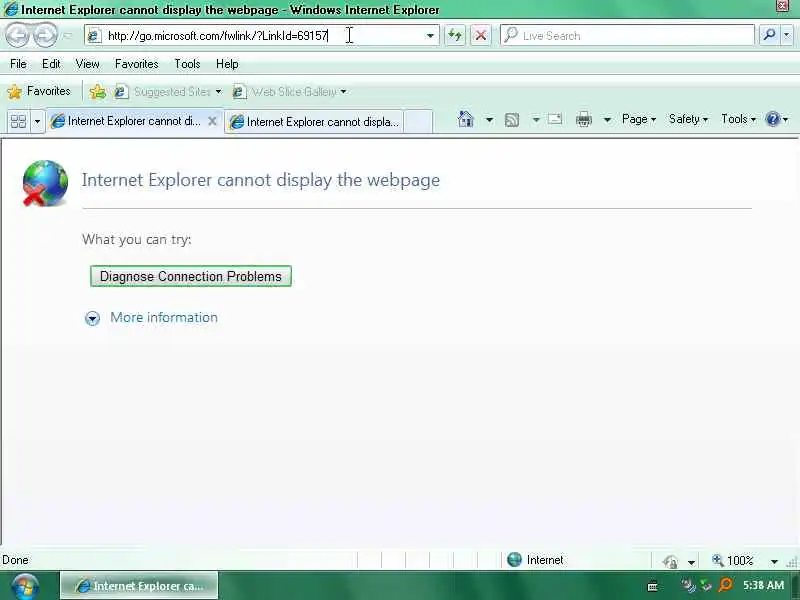Image resolution: width=800 pixels, height=600 pixels.
Task: Click the Live Search magnifier button
Action: pos(769,35)
